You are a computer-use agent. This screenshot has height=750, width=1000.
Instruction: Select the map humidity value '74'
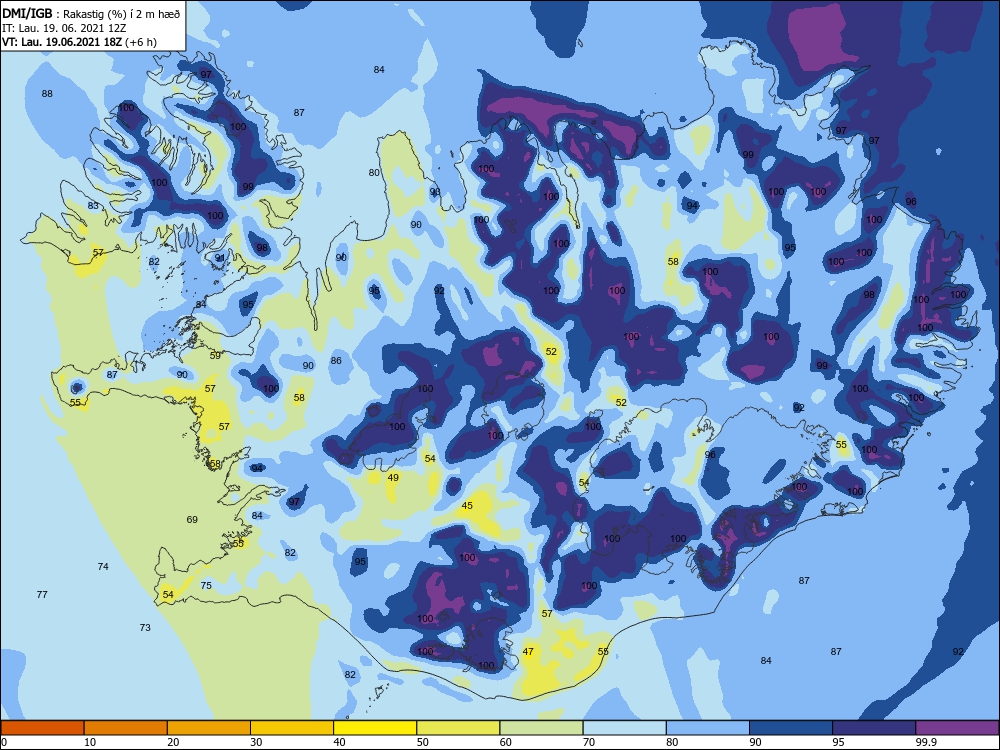point(103,566)
